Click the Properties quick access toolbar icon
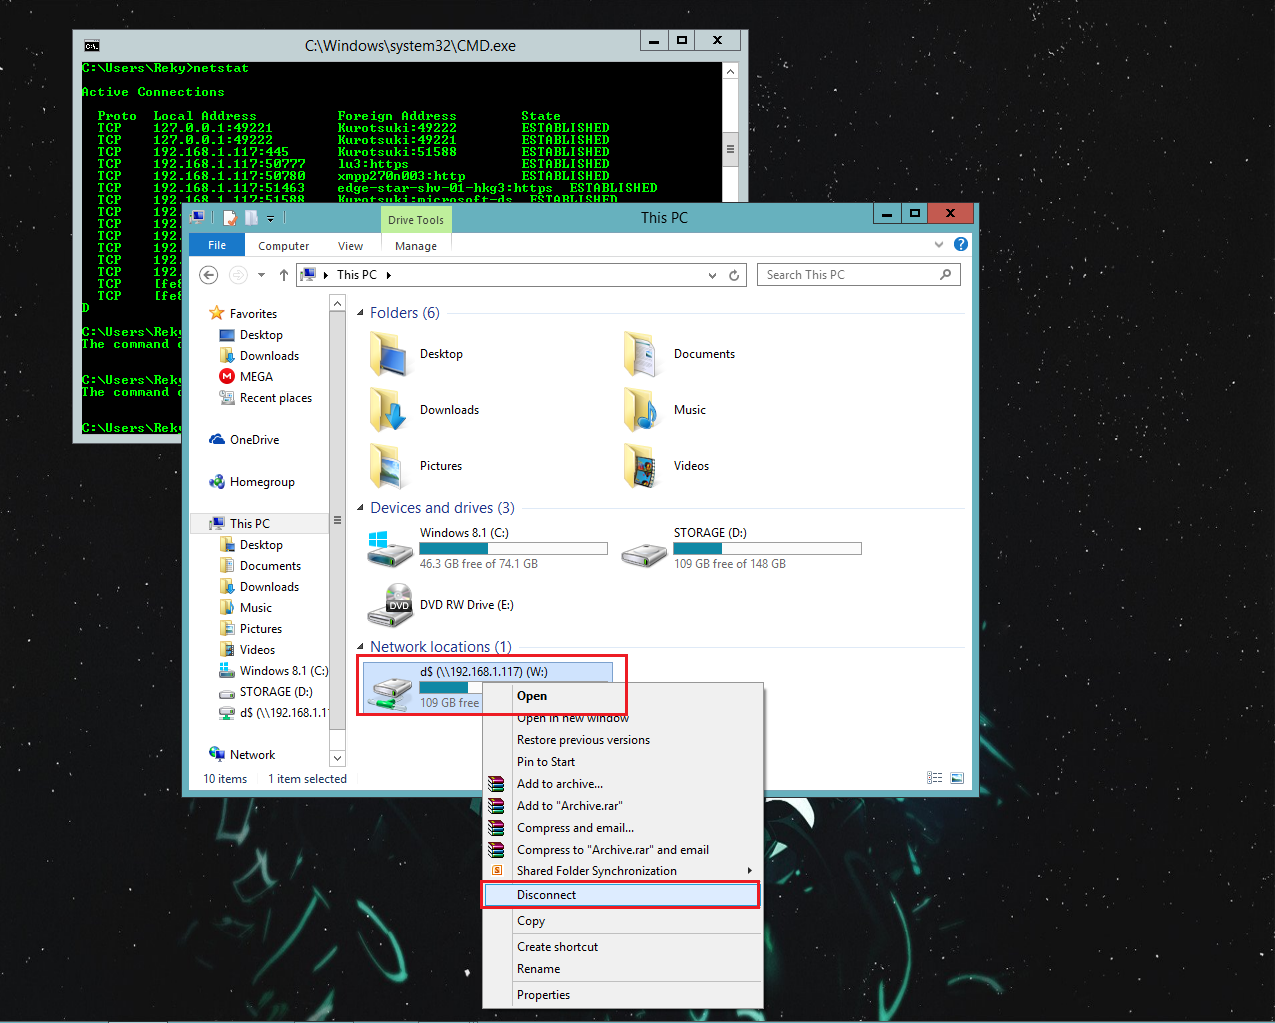The width and height of the screenshot is (1275, 1023). click(x=230, y=218)
